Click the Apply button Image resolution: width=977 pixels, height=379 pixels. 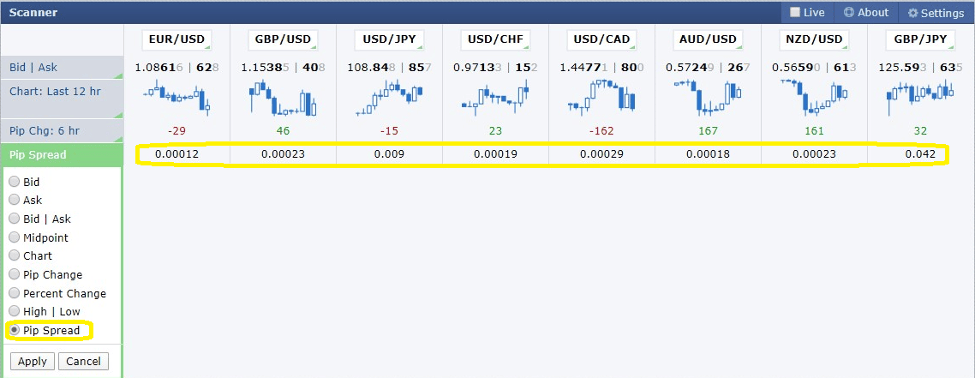pos(32,361)
